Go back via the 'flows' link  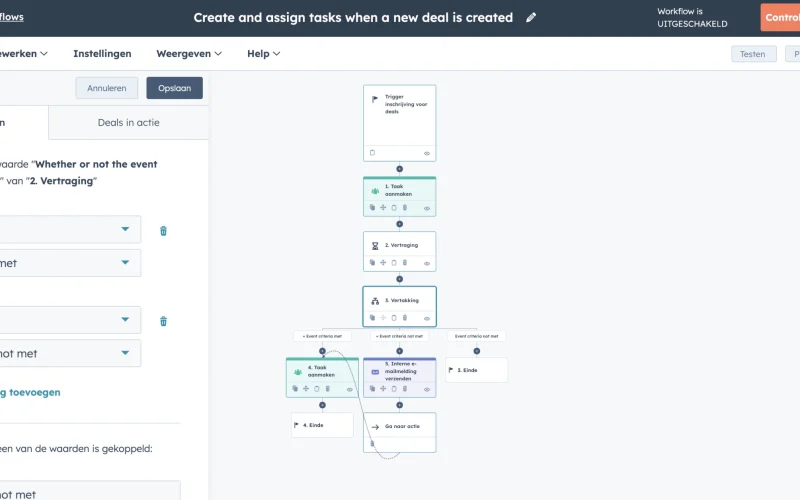tap(12, 17)
